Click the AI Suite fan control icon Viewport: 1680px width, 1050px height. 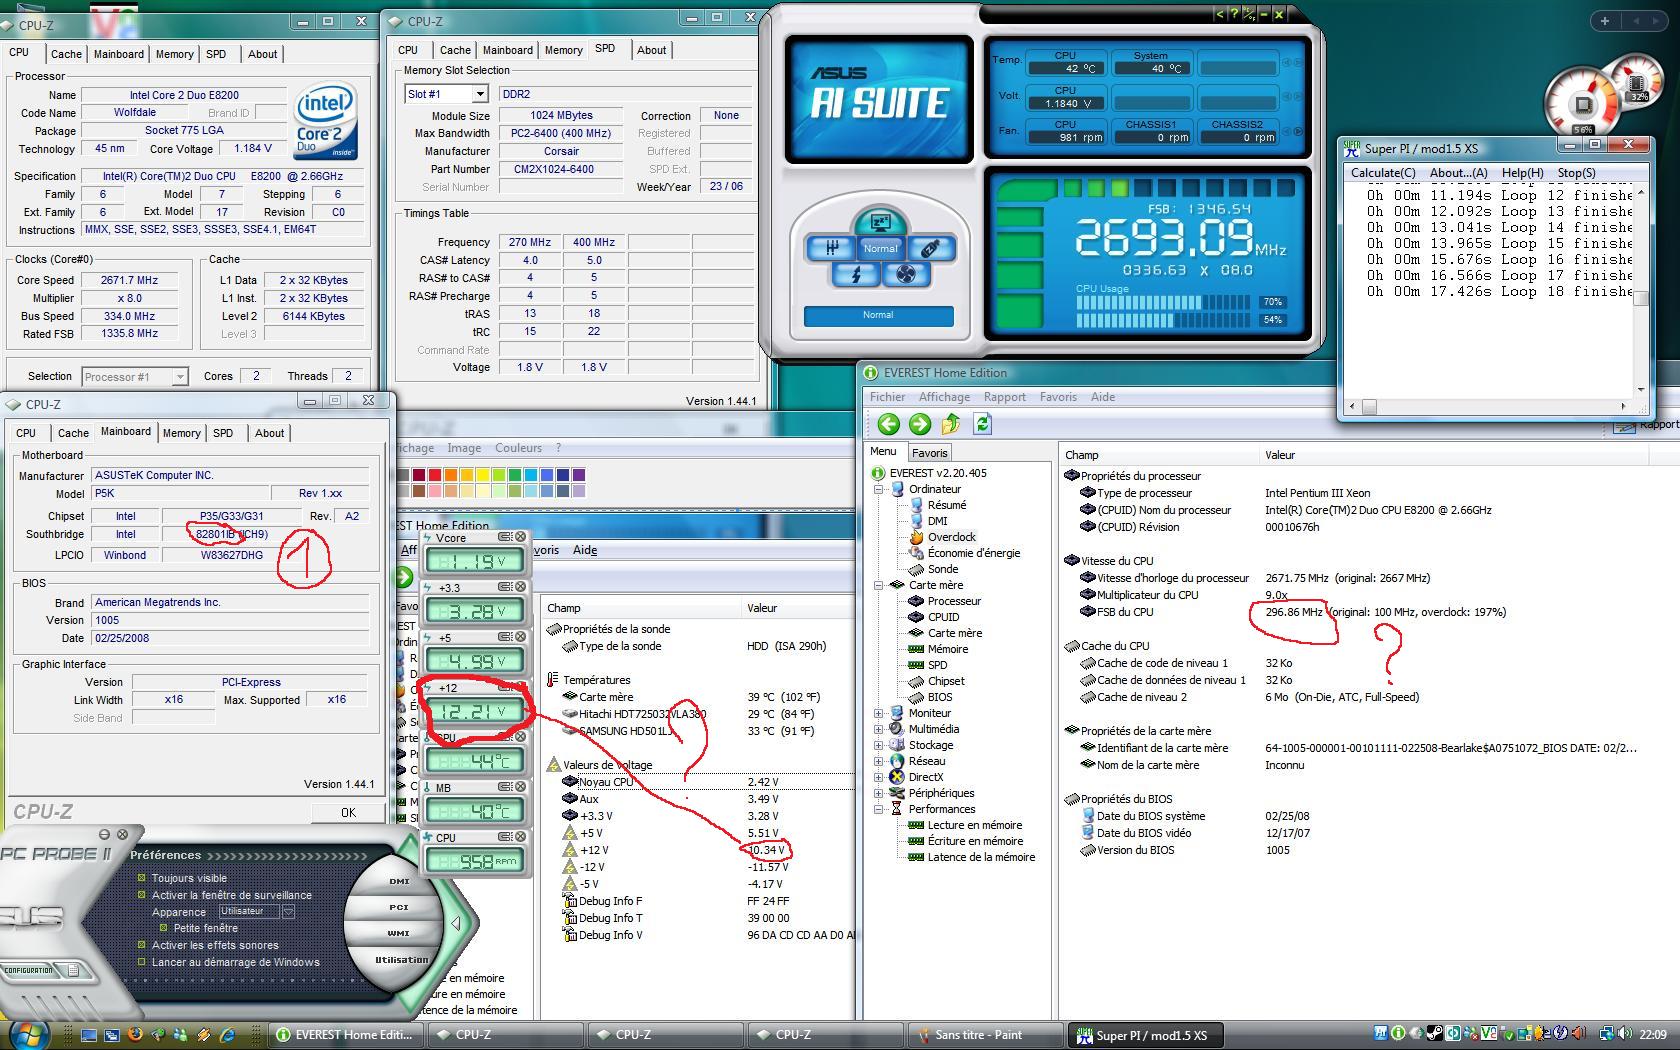click(x=906, y=274)
